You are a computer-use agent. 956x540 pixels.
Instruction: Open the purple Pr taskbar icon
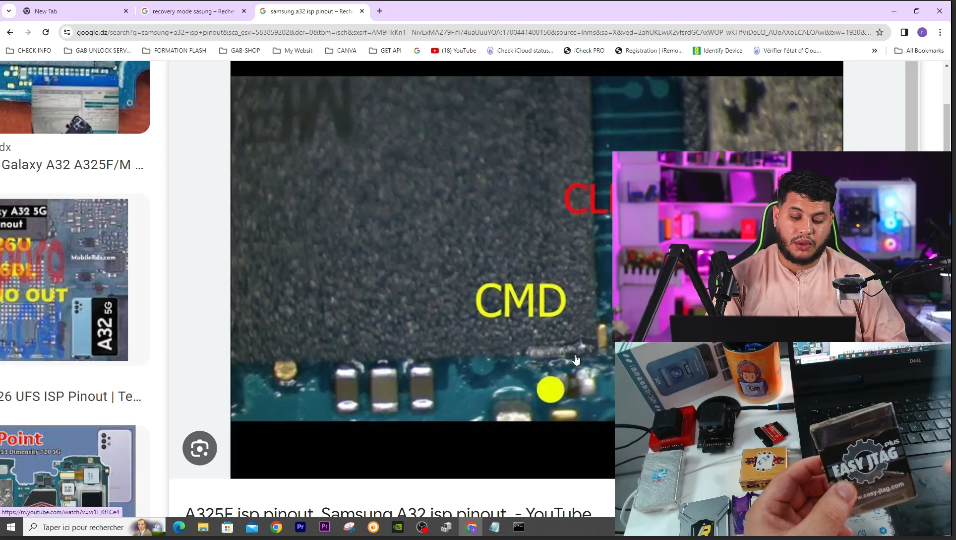click(x=324, y=527)
